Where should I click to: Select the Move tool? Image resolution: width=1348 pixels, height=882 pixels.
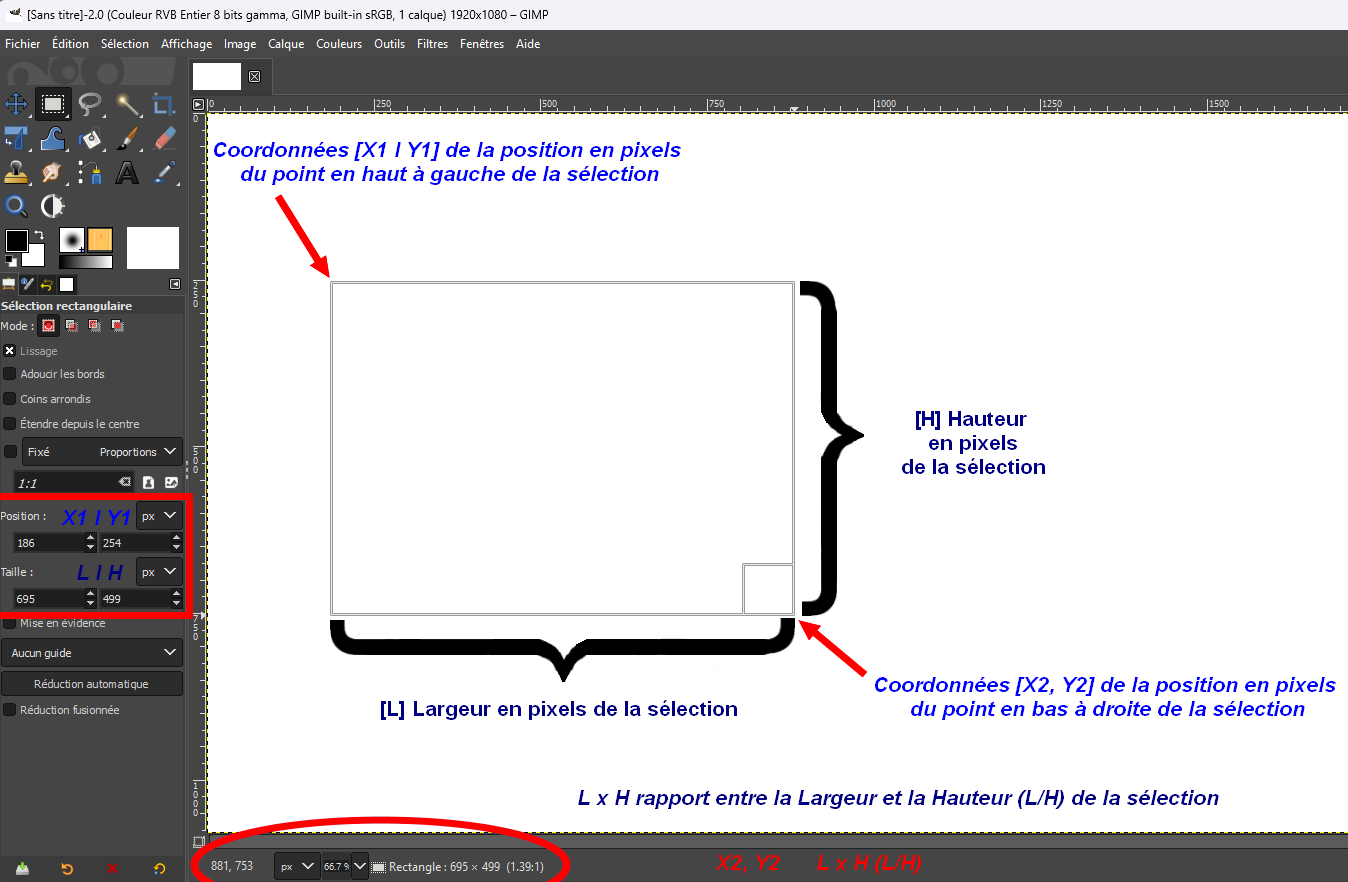pyautogui.click(x=17, y=103)
